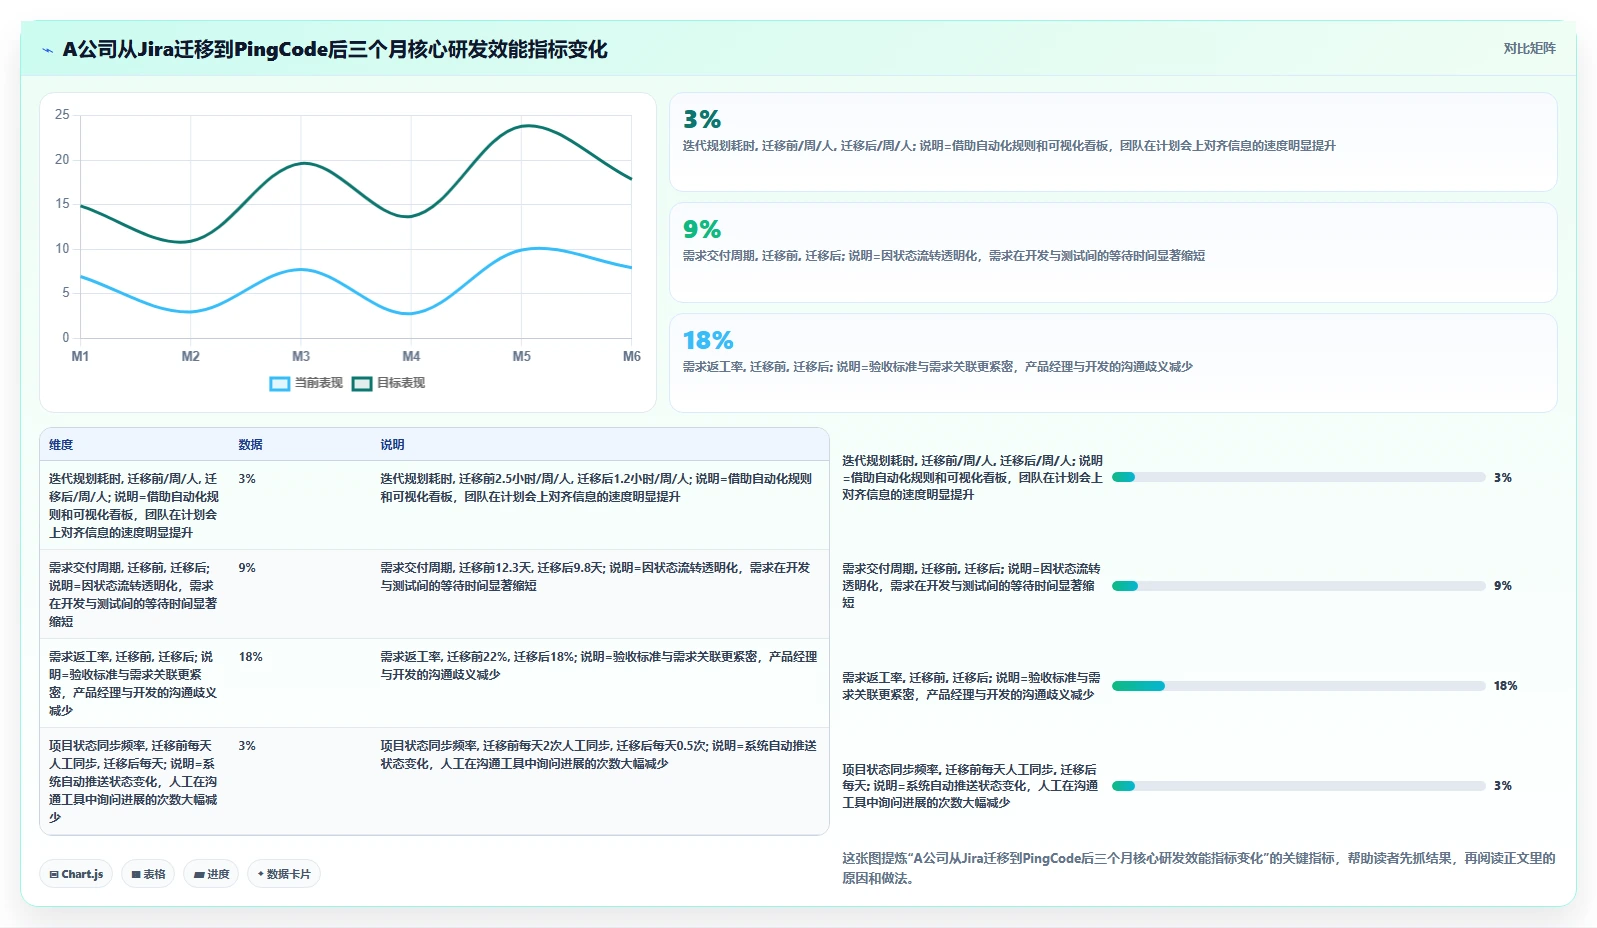Toggle the 当前表现 legend series

[306, 383]
